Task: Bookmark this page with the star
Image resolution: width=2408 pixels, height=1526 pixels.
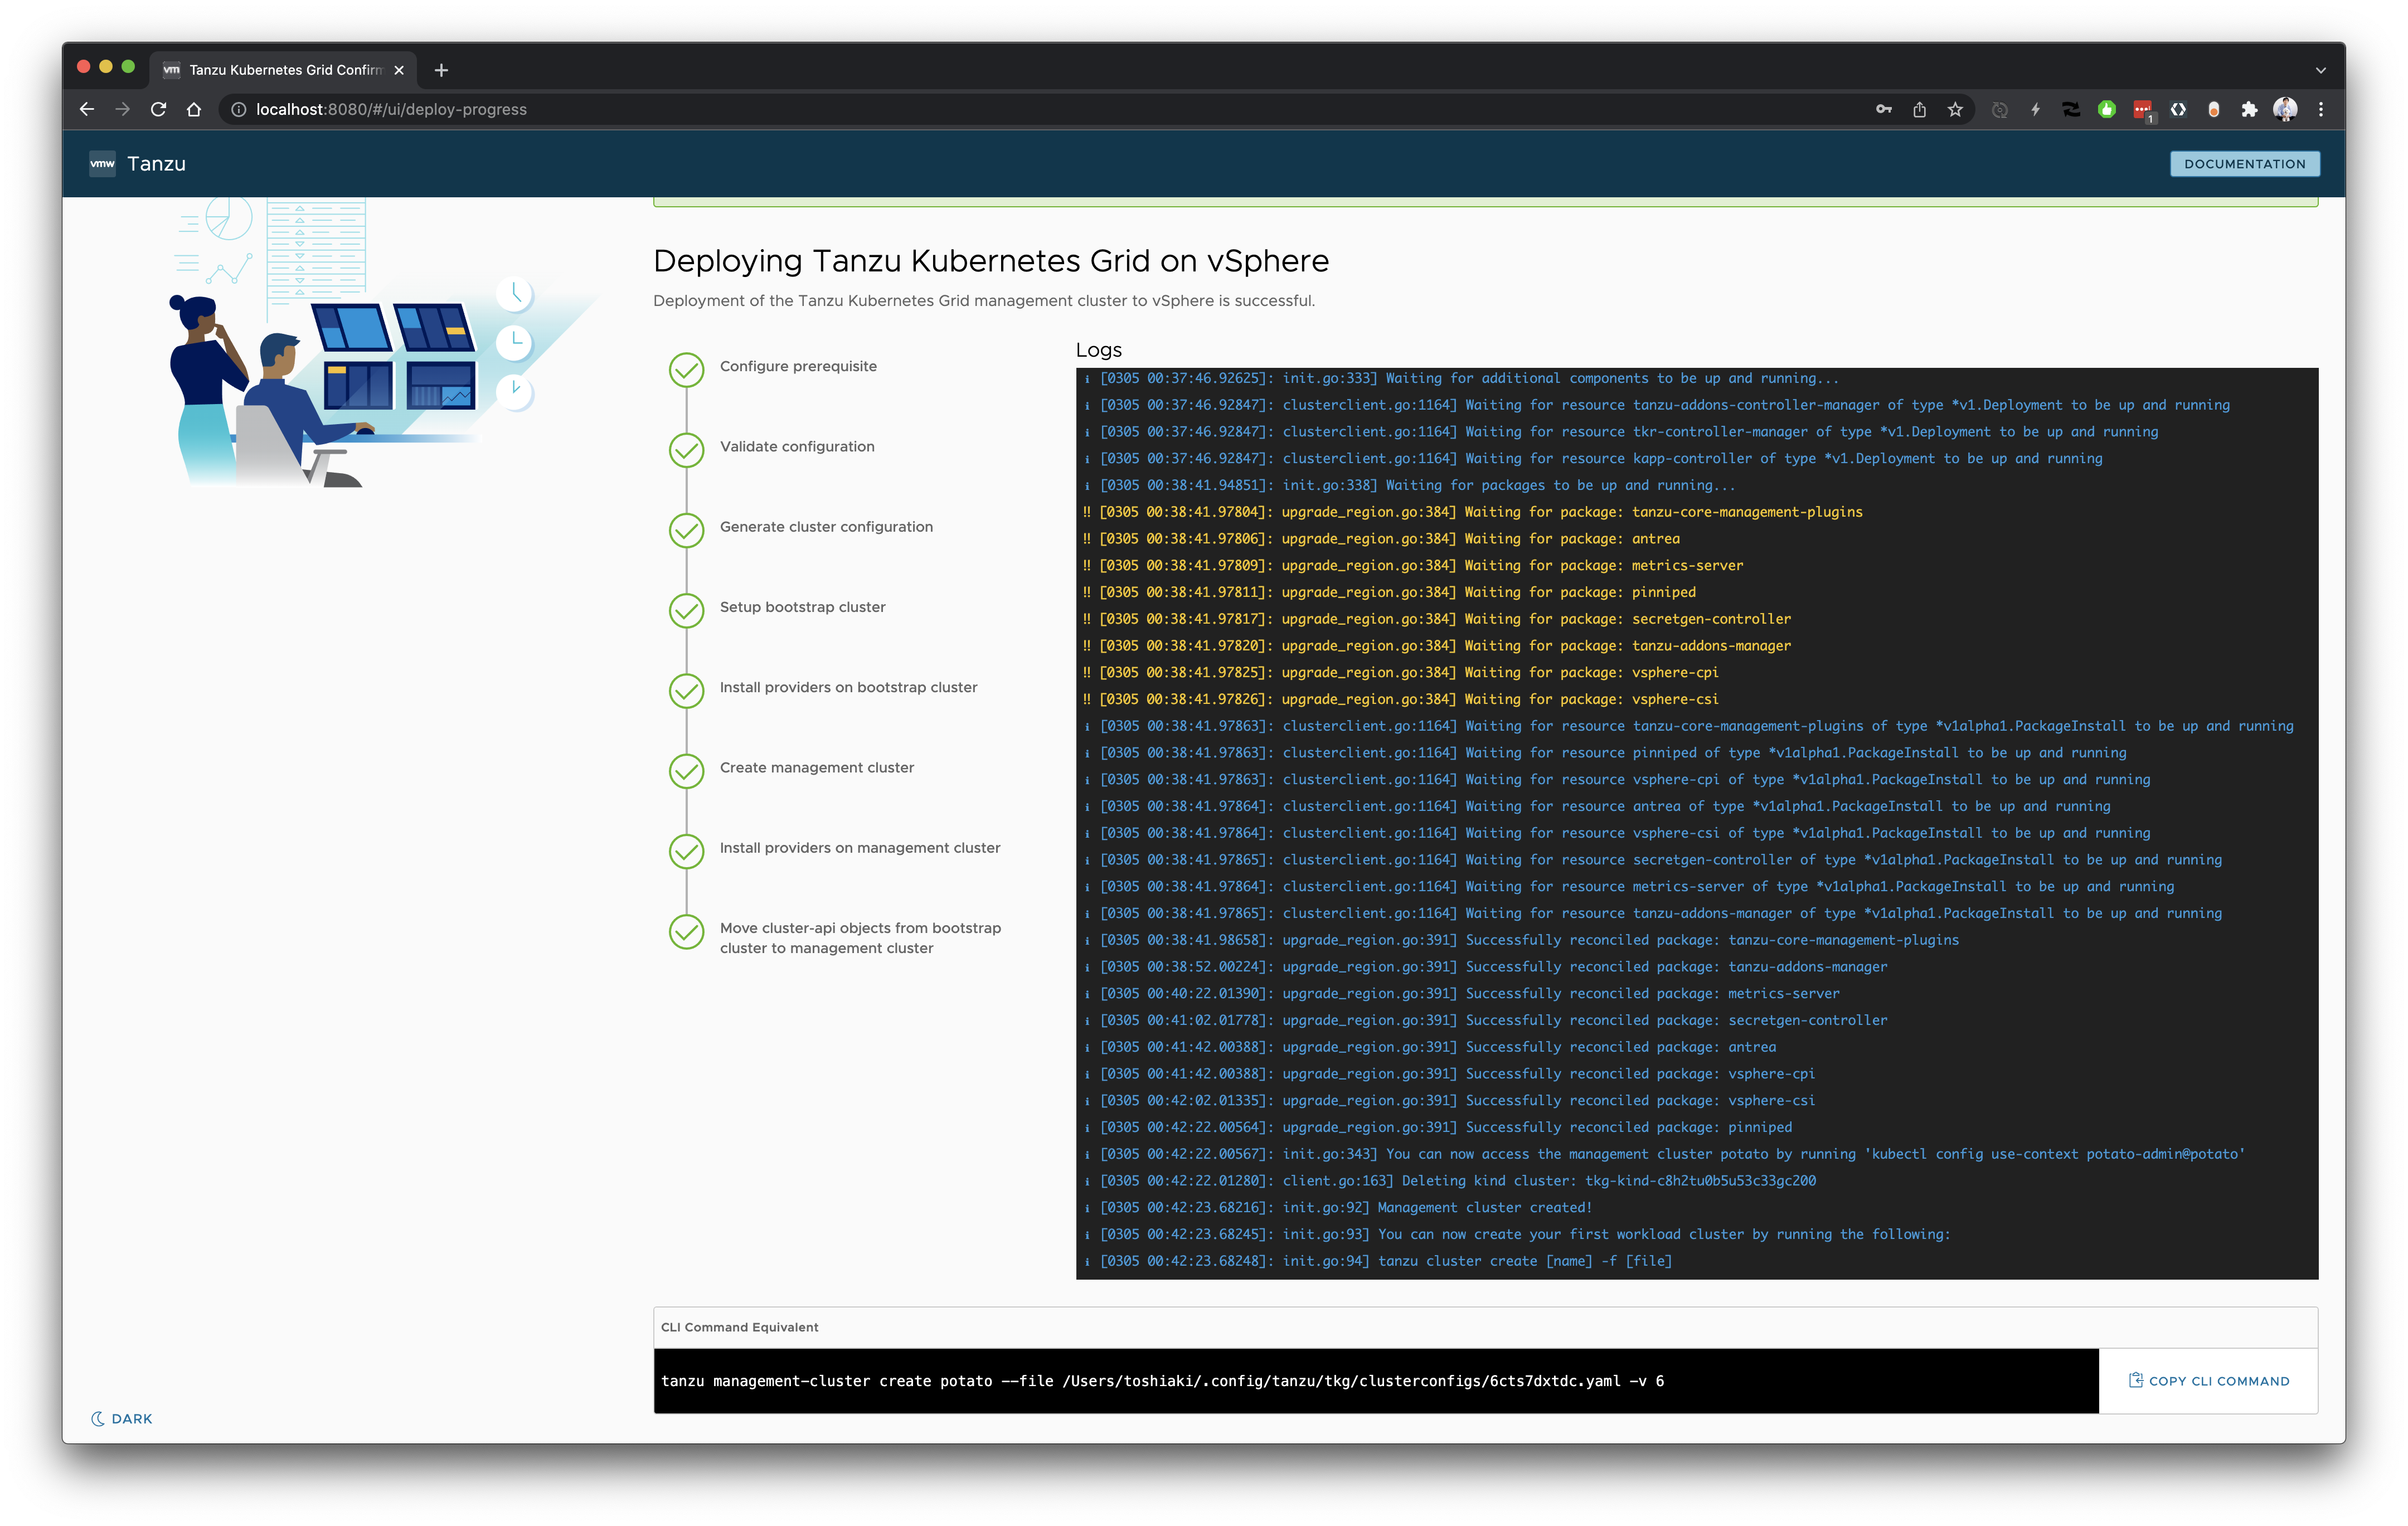Action: click(1956, 110)
